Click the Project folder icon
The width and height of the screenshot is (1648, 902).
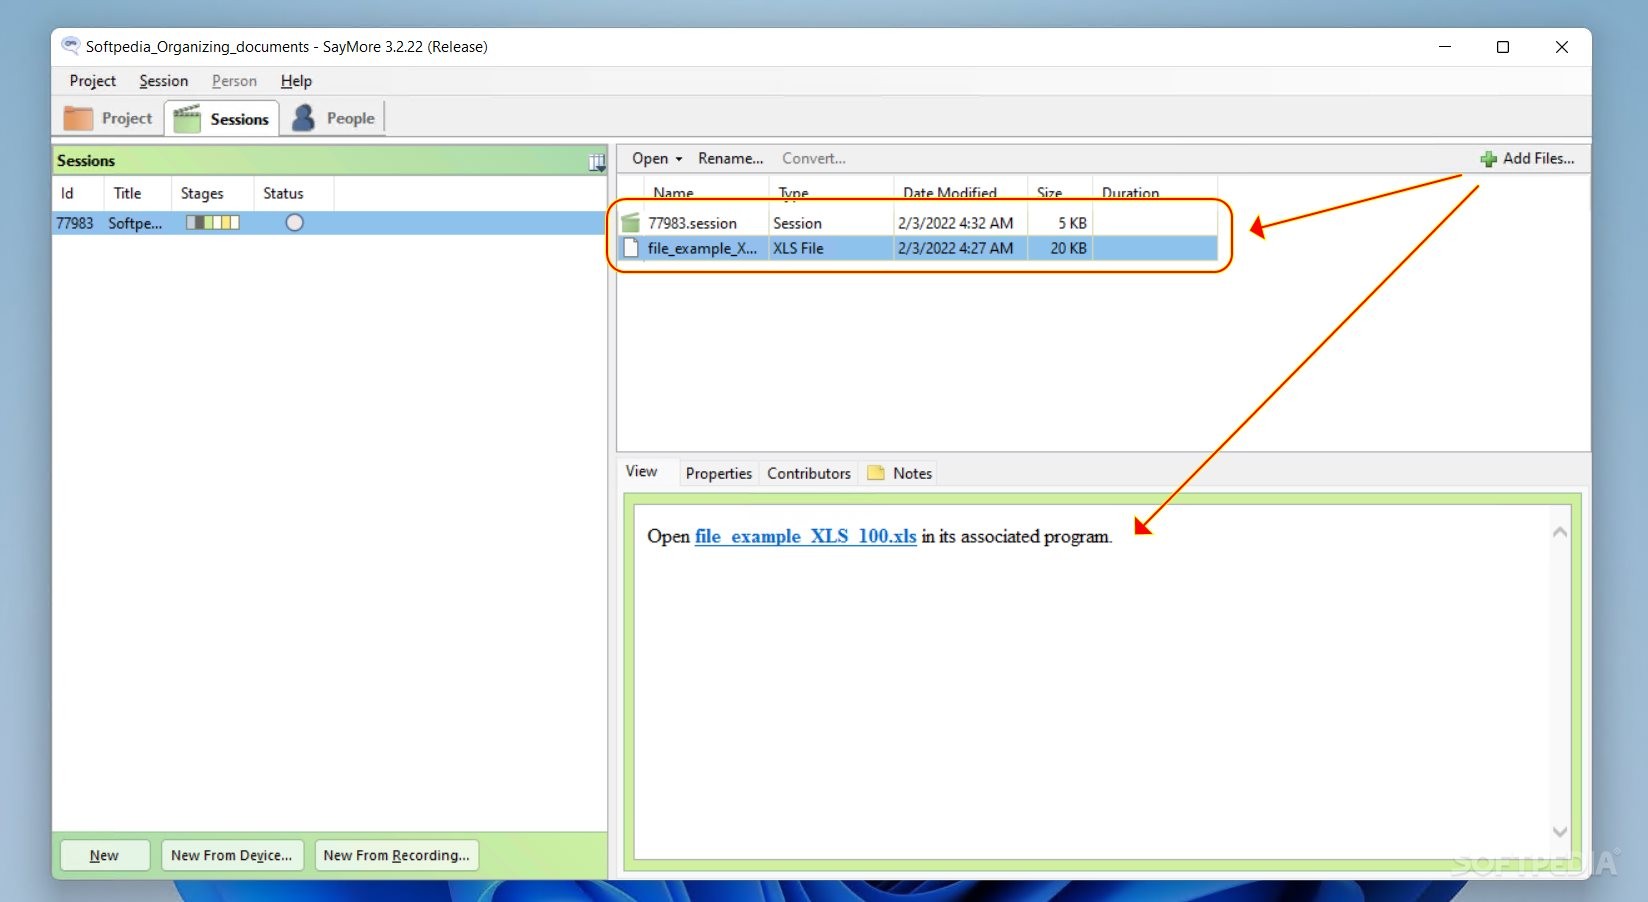[x=78, y=118]
